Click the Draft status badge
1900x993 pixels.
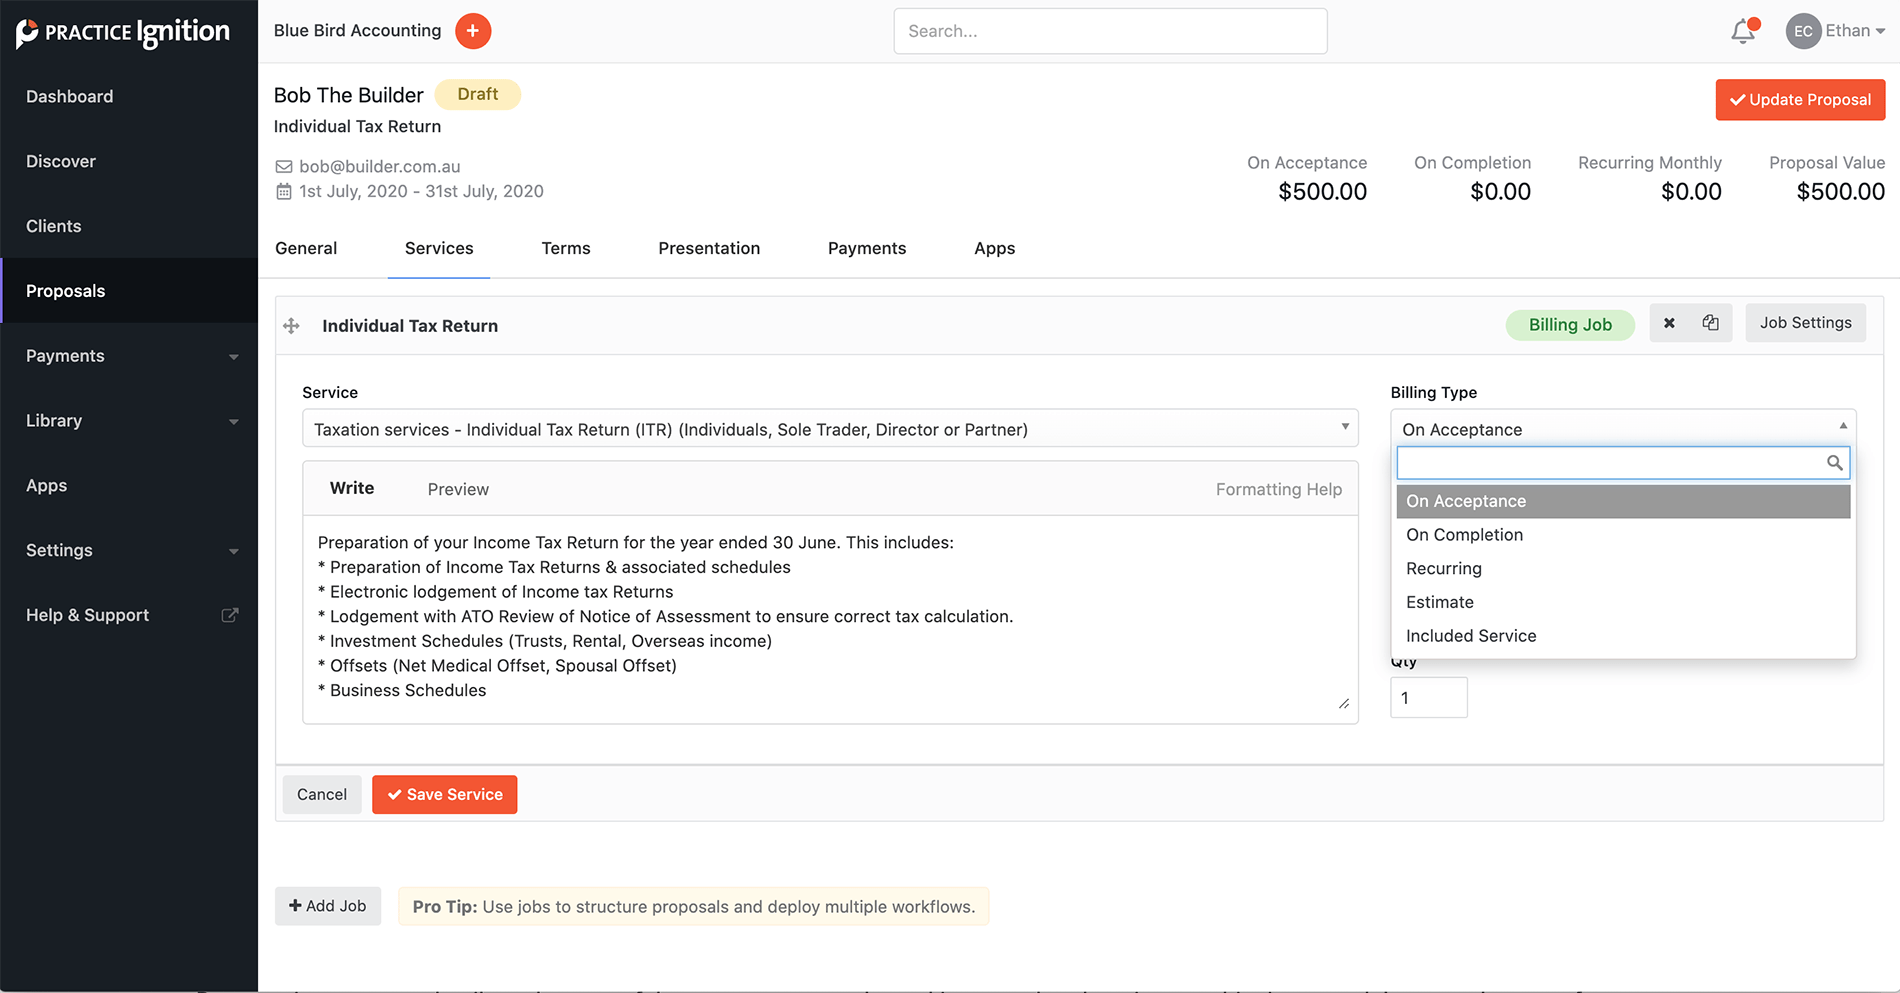click(478, 94)
